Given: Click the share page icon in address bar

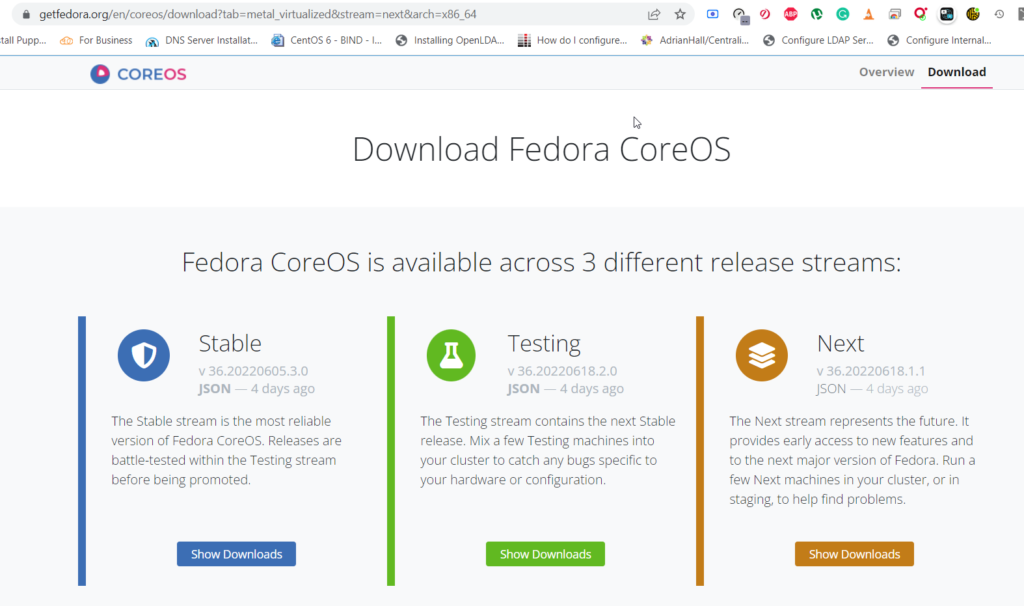Looking at the screenshot, I should click(x=654, y=14).
